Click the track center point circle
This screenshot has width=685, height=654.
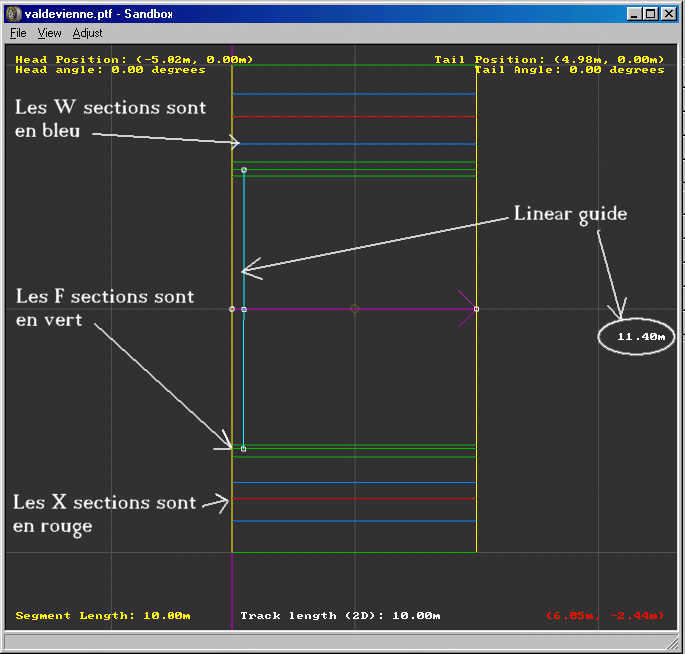coord(355,309)
